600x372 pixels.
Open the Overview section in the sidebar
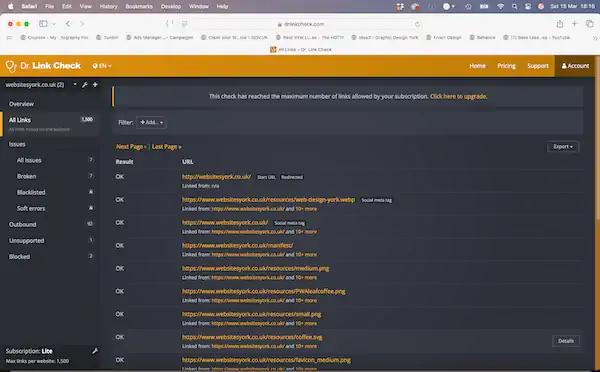(x=21, y=104)
